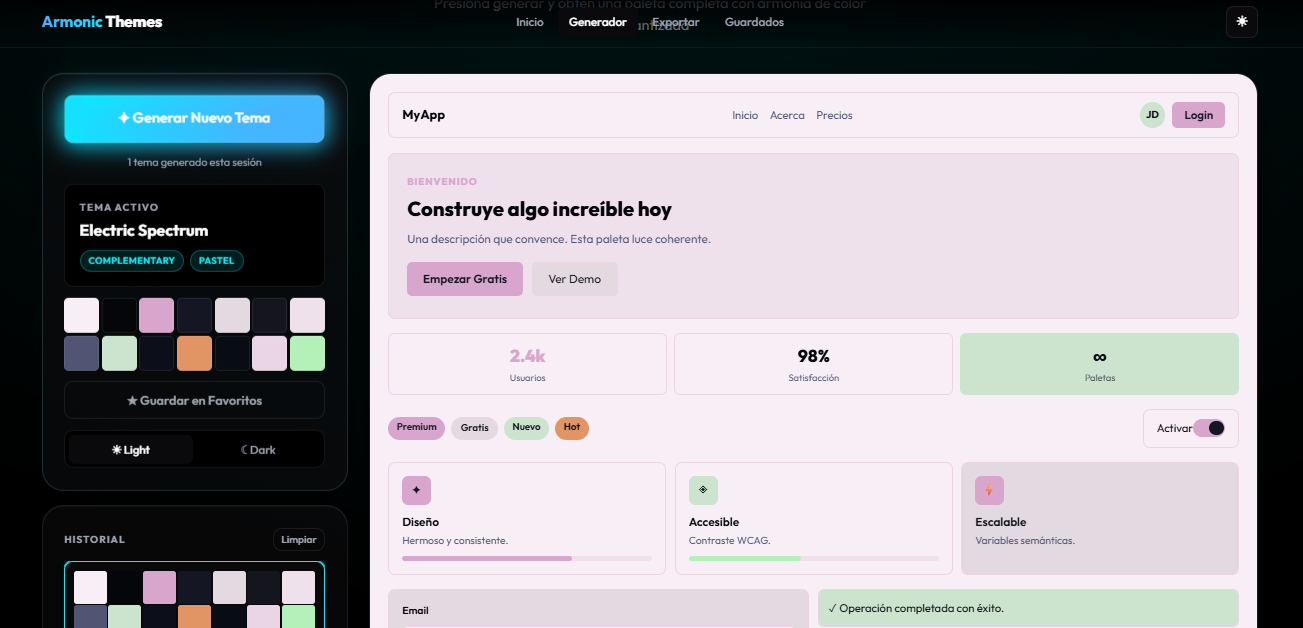Click Acerca link in MyApp preview
Image resolution: width=1303 pixels, height=628 pixels.
[787, 115]
